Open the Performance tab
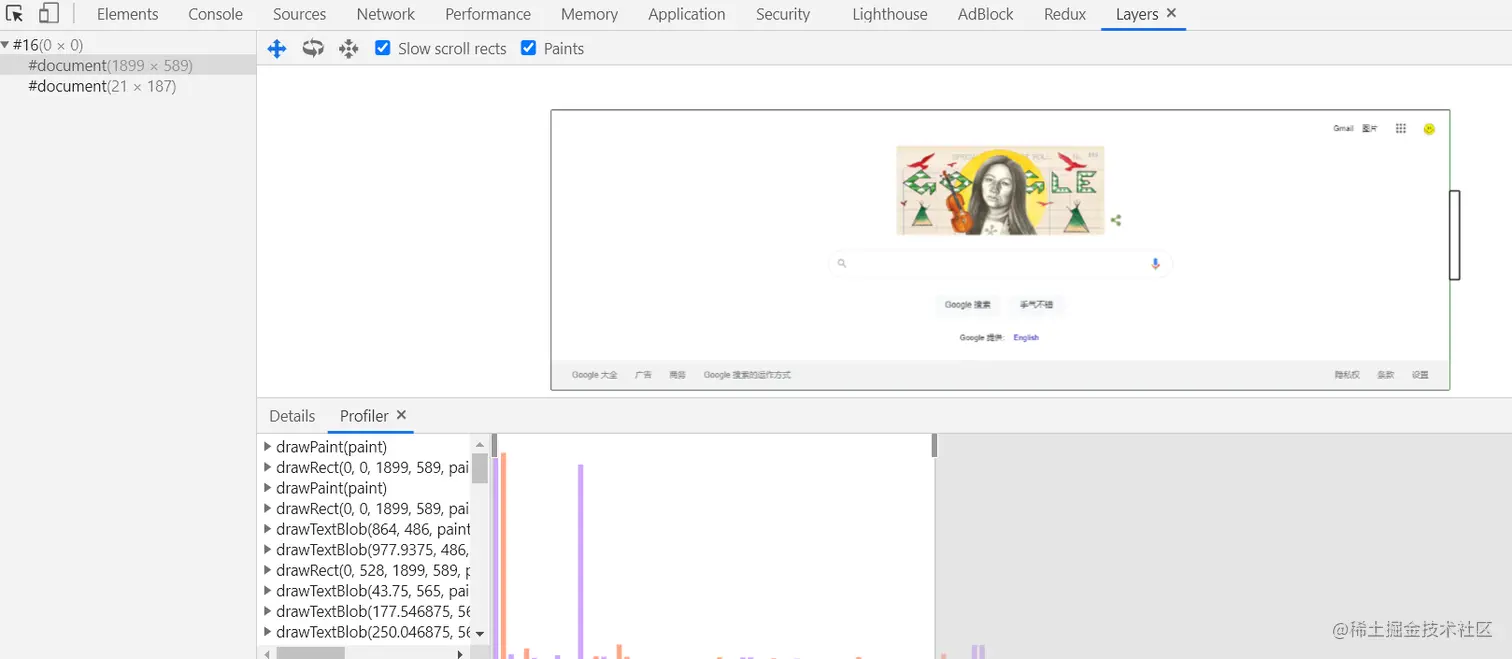The width and height of the screenshot is (1512, 659). pyautogui.click(x=488, y=14)
